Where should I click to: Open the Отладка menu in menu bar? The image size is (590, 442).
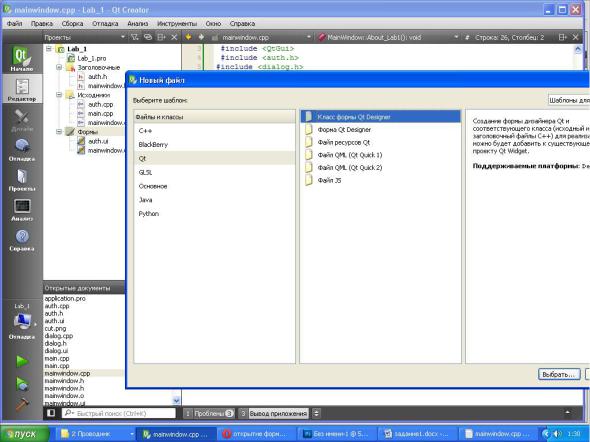click(105, 23)
